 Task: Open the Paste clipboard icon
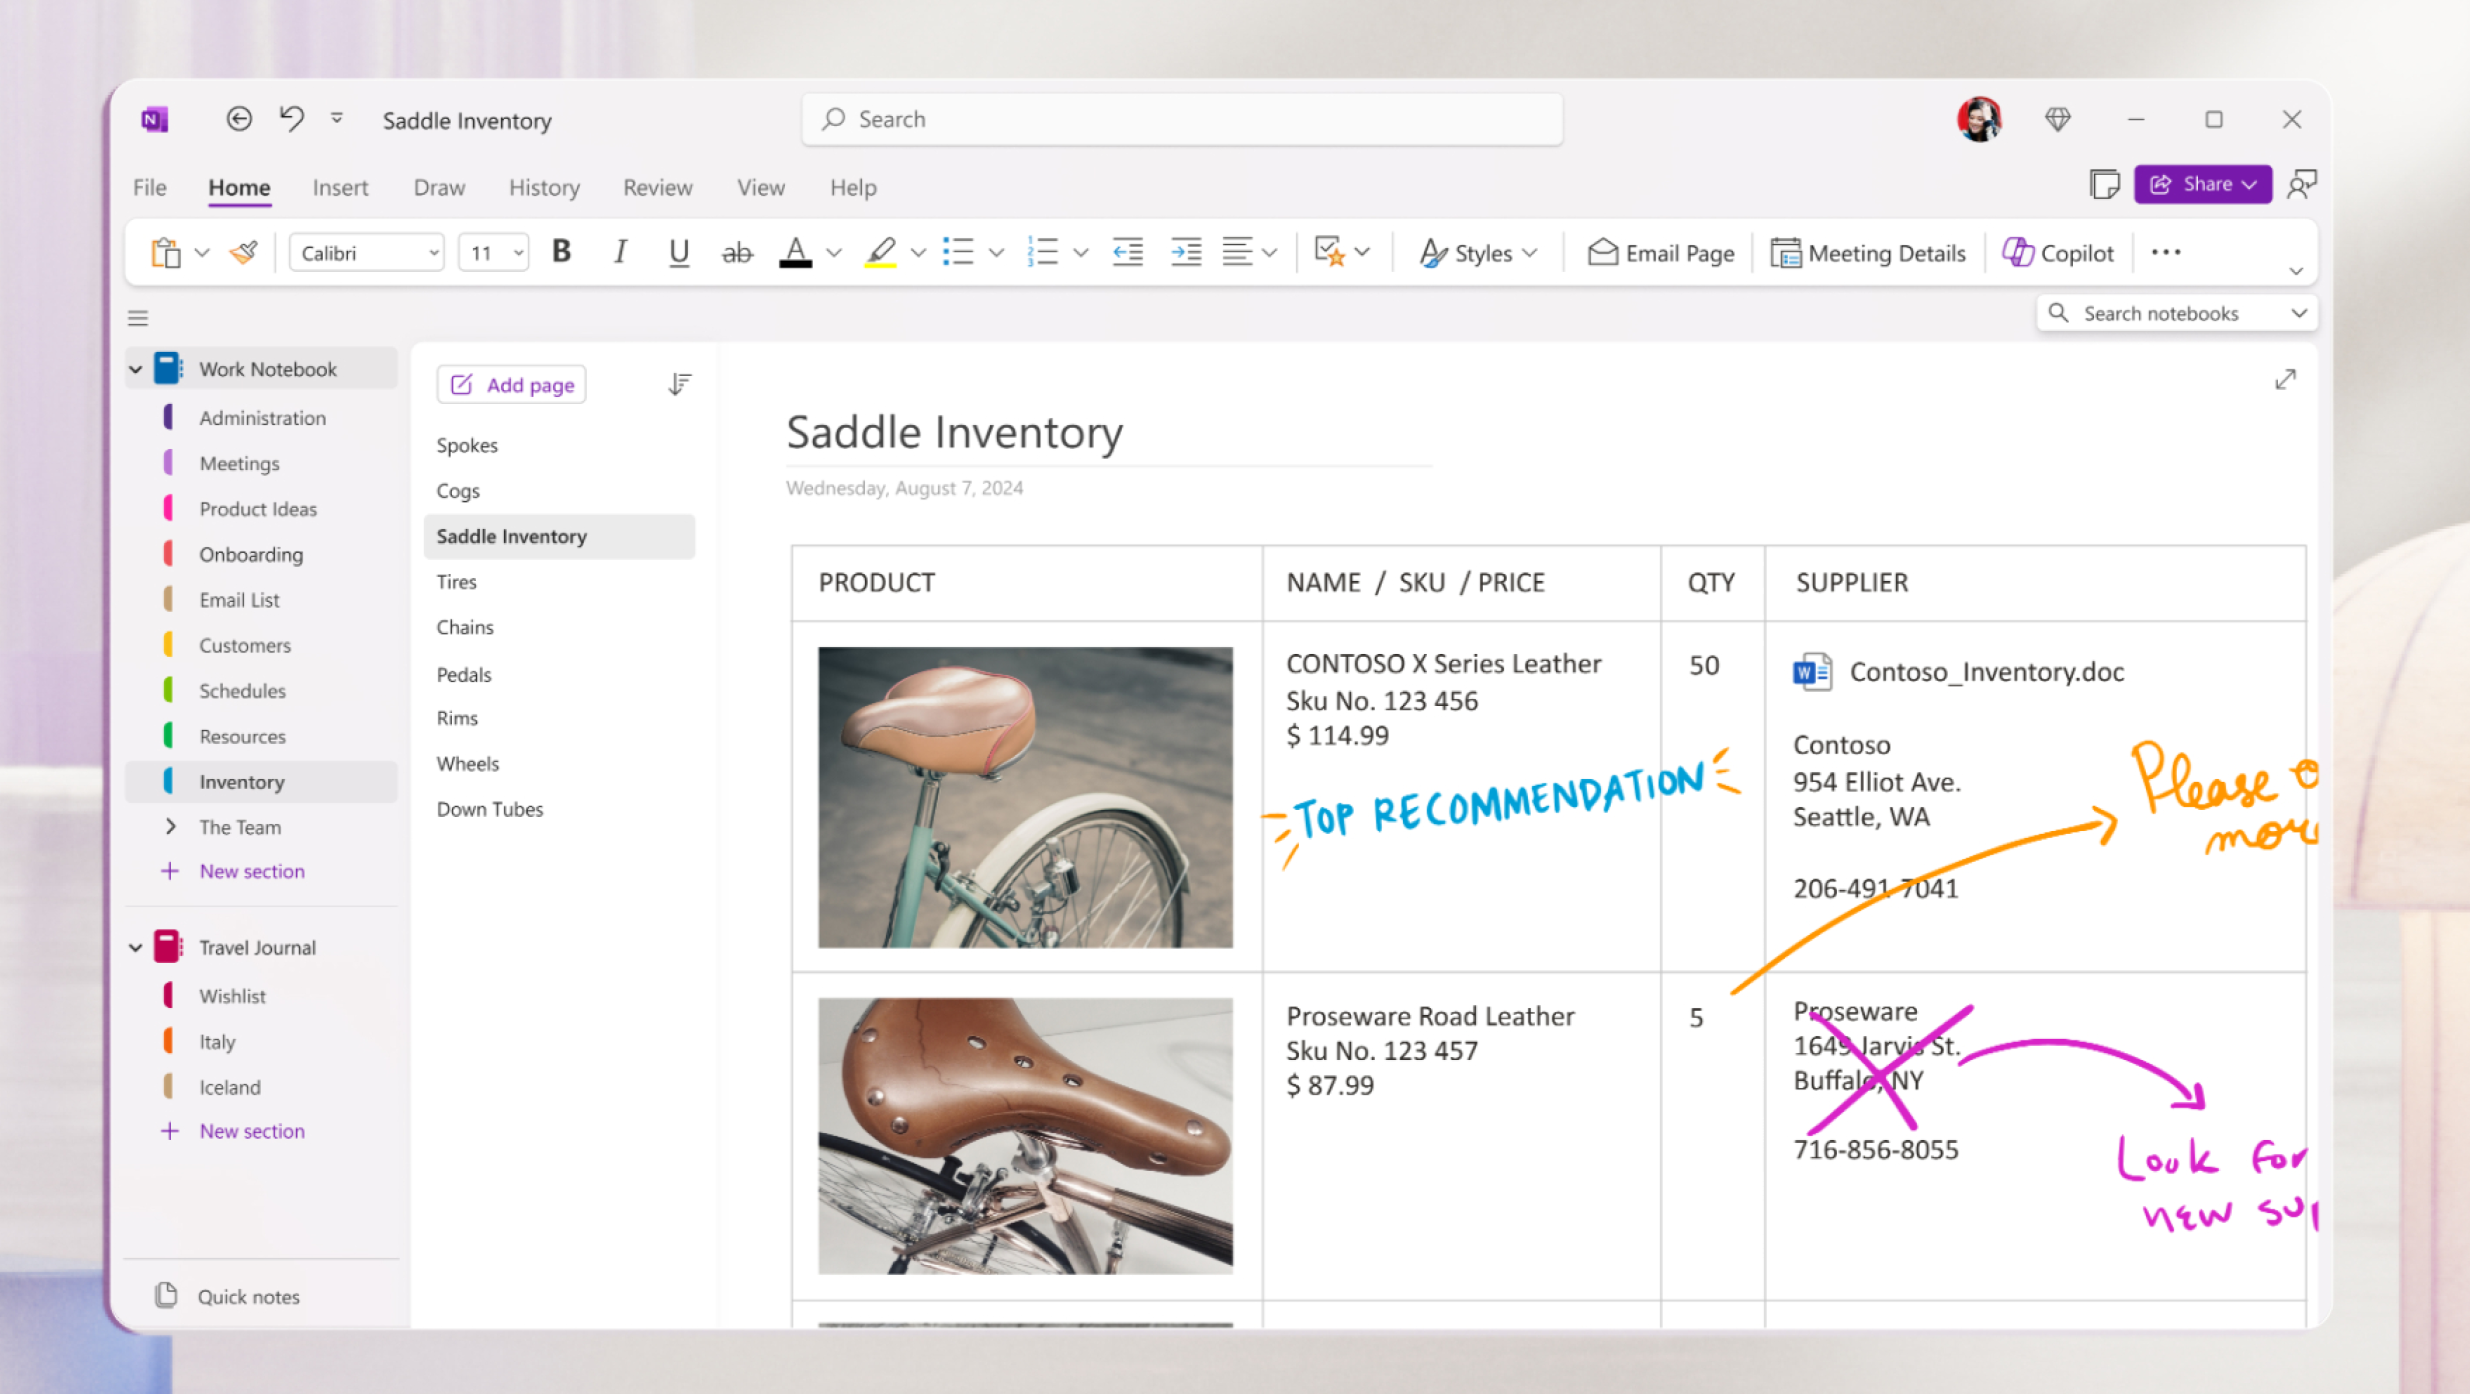tap(166, 253)
